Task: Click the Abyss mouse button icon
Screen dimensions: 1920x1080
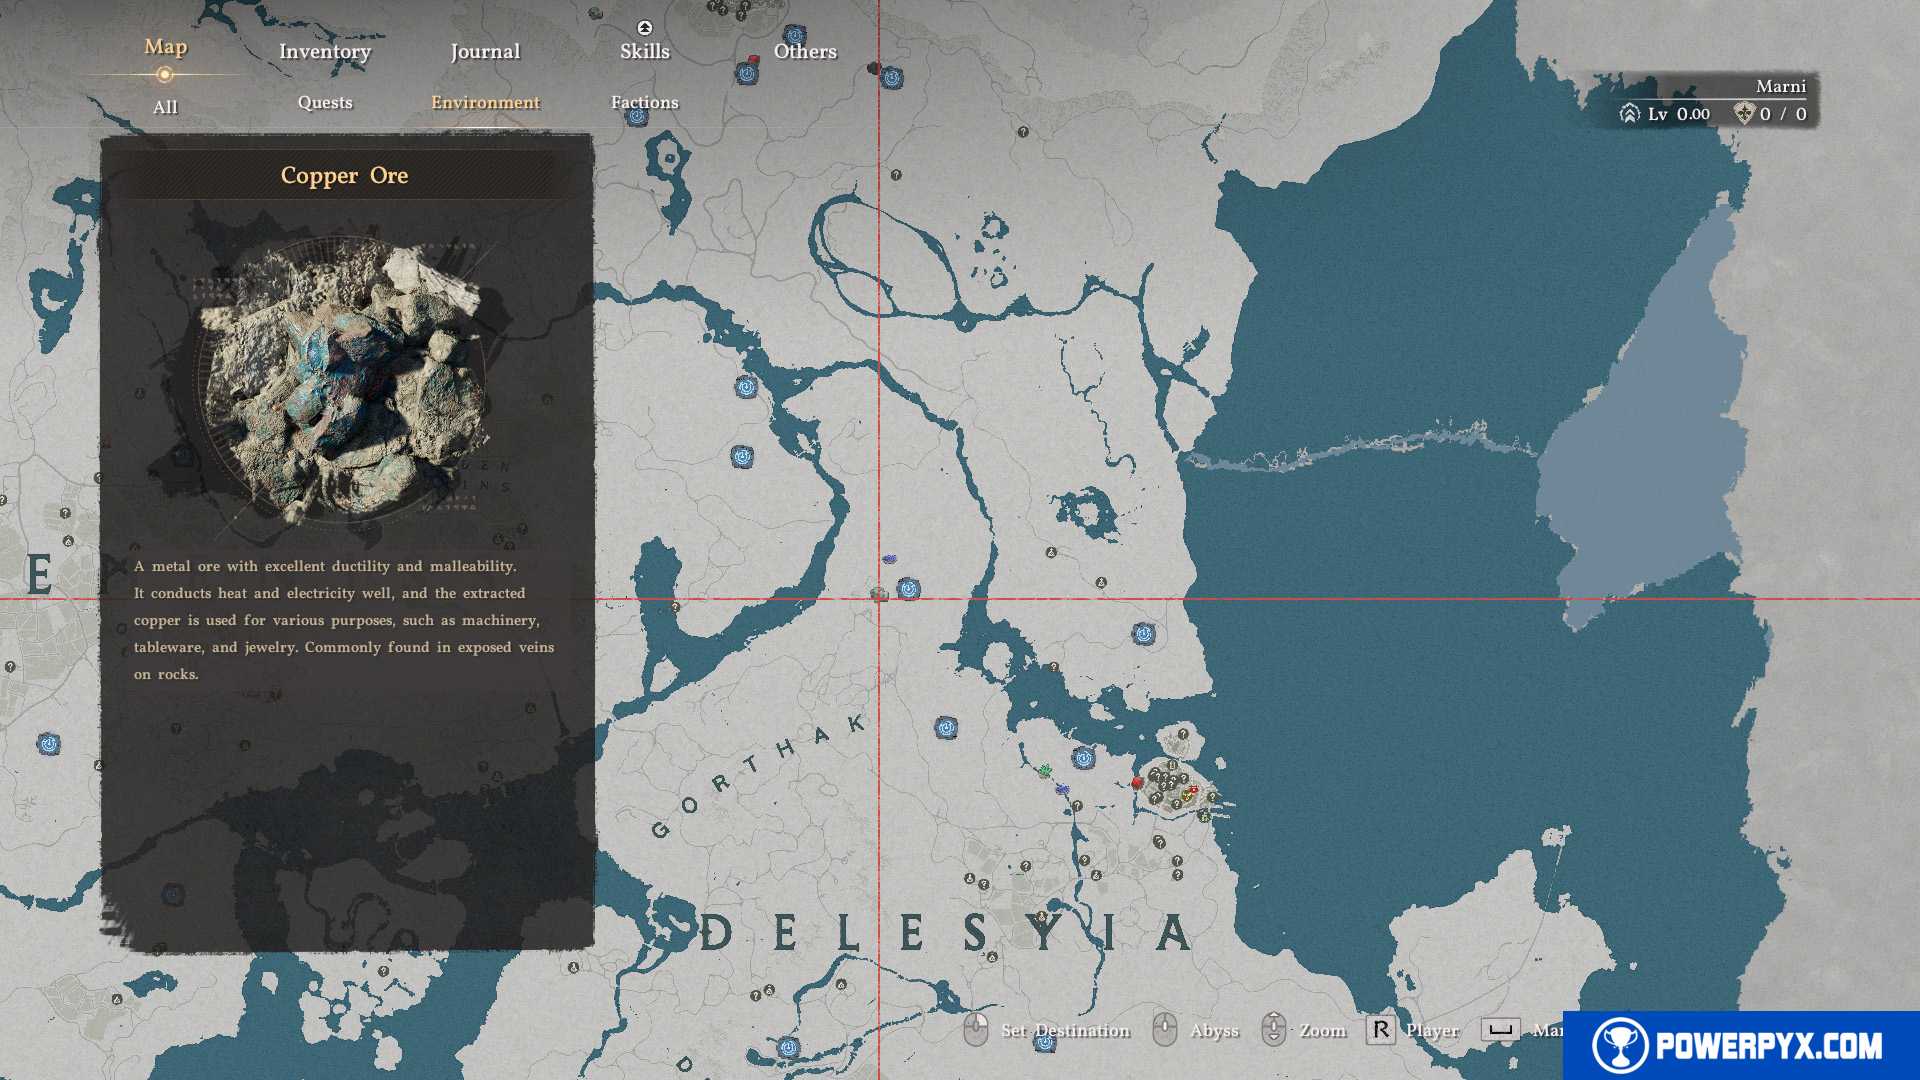Action: tap(1164, 1029)
